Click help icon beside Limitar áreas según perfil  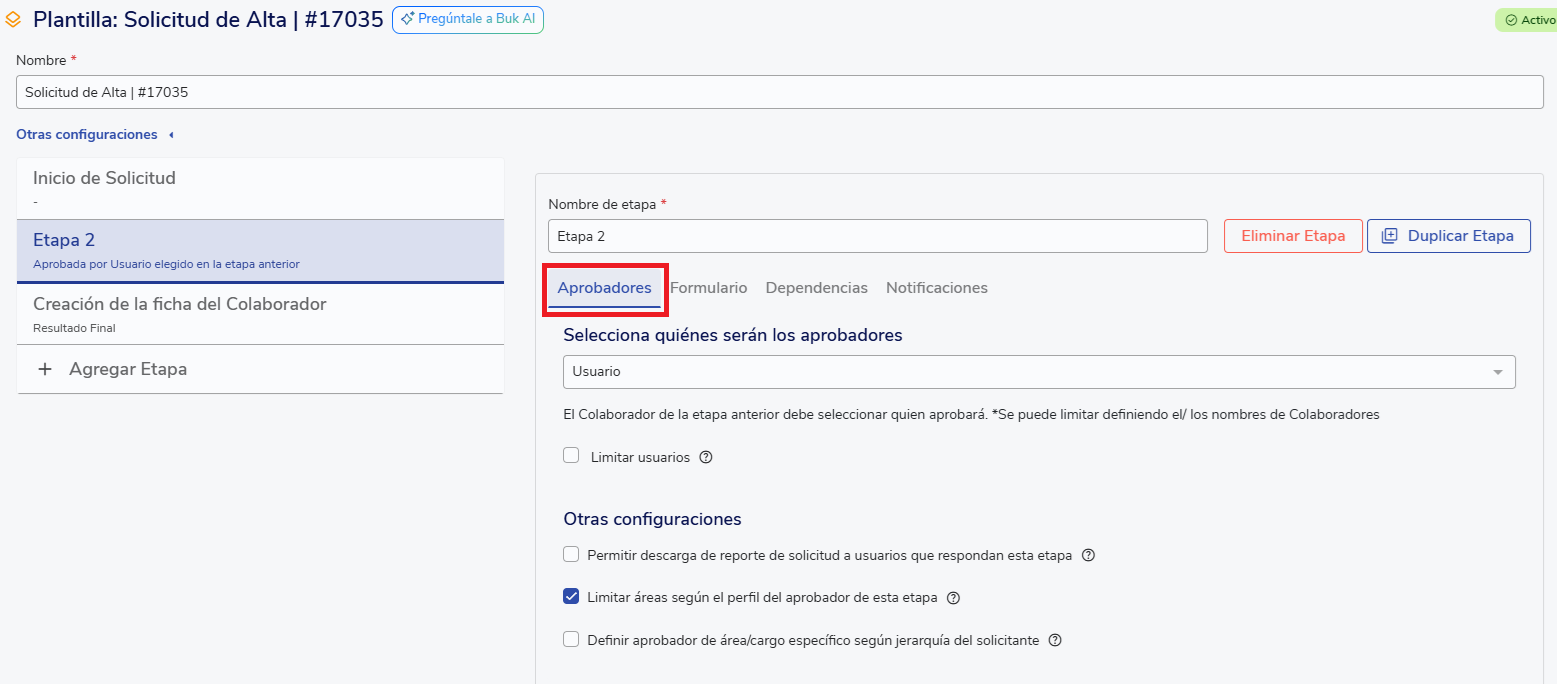(x=953, y=598)
